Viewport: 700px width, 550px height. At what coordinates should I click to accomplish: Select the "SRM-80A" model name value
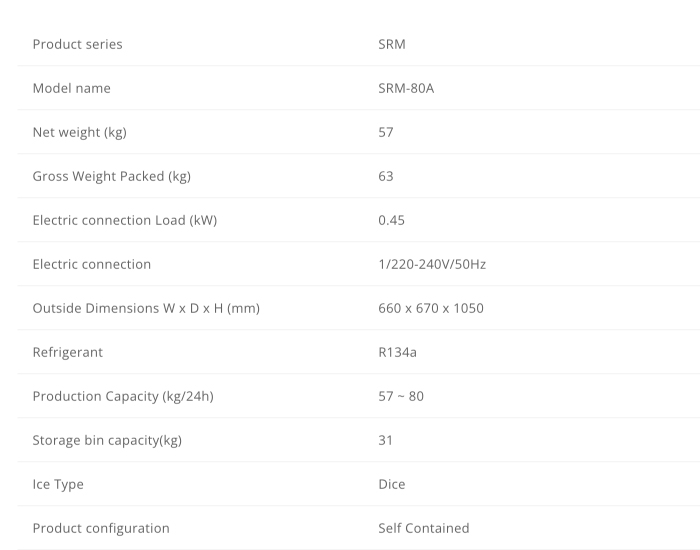coord(406,88)
